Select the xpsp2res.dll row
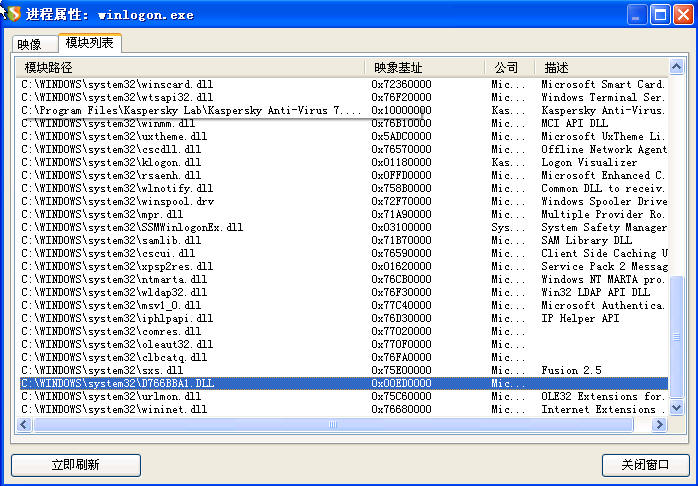 coord(344,266)
